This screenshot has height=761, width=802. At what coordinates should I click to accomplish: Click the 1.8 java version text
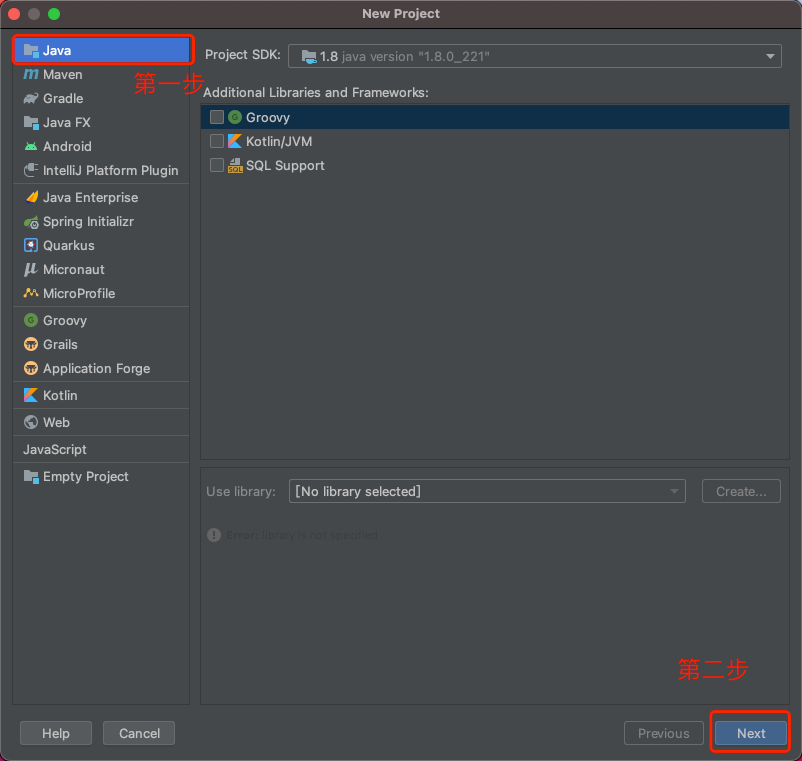click(405, 57)
